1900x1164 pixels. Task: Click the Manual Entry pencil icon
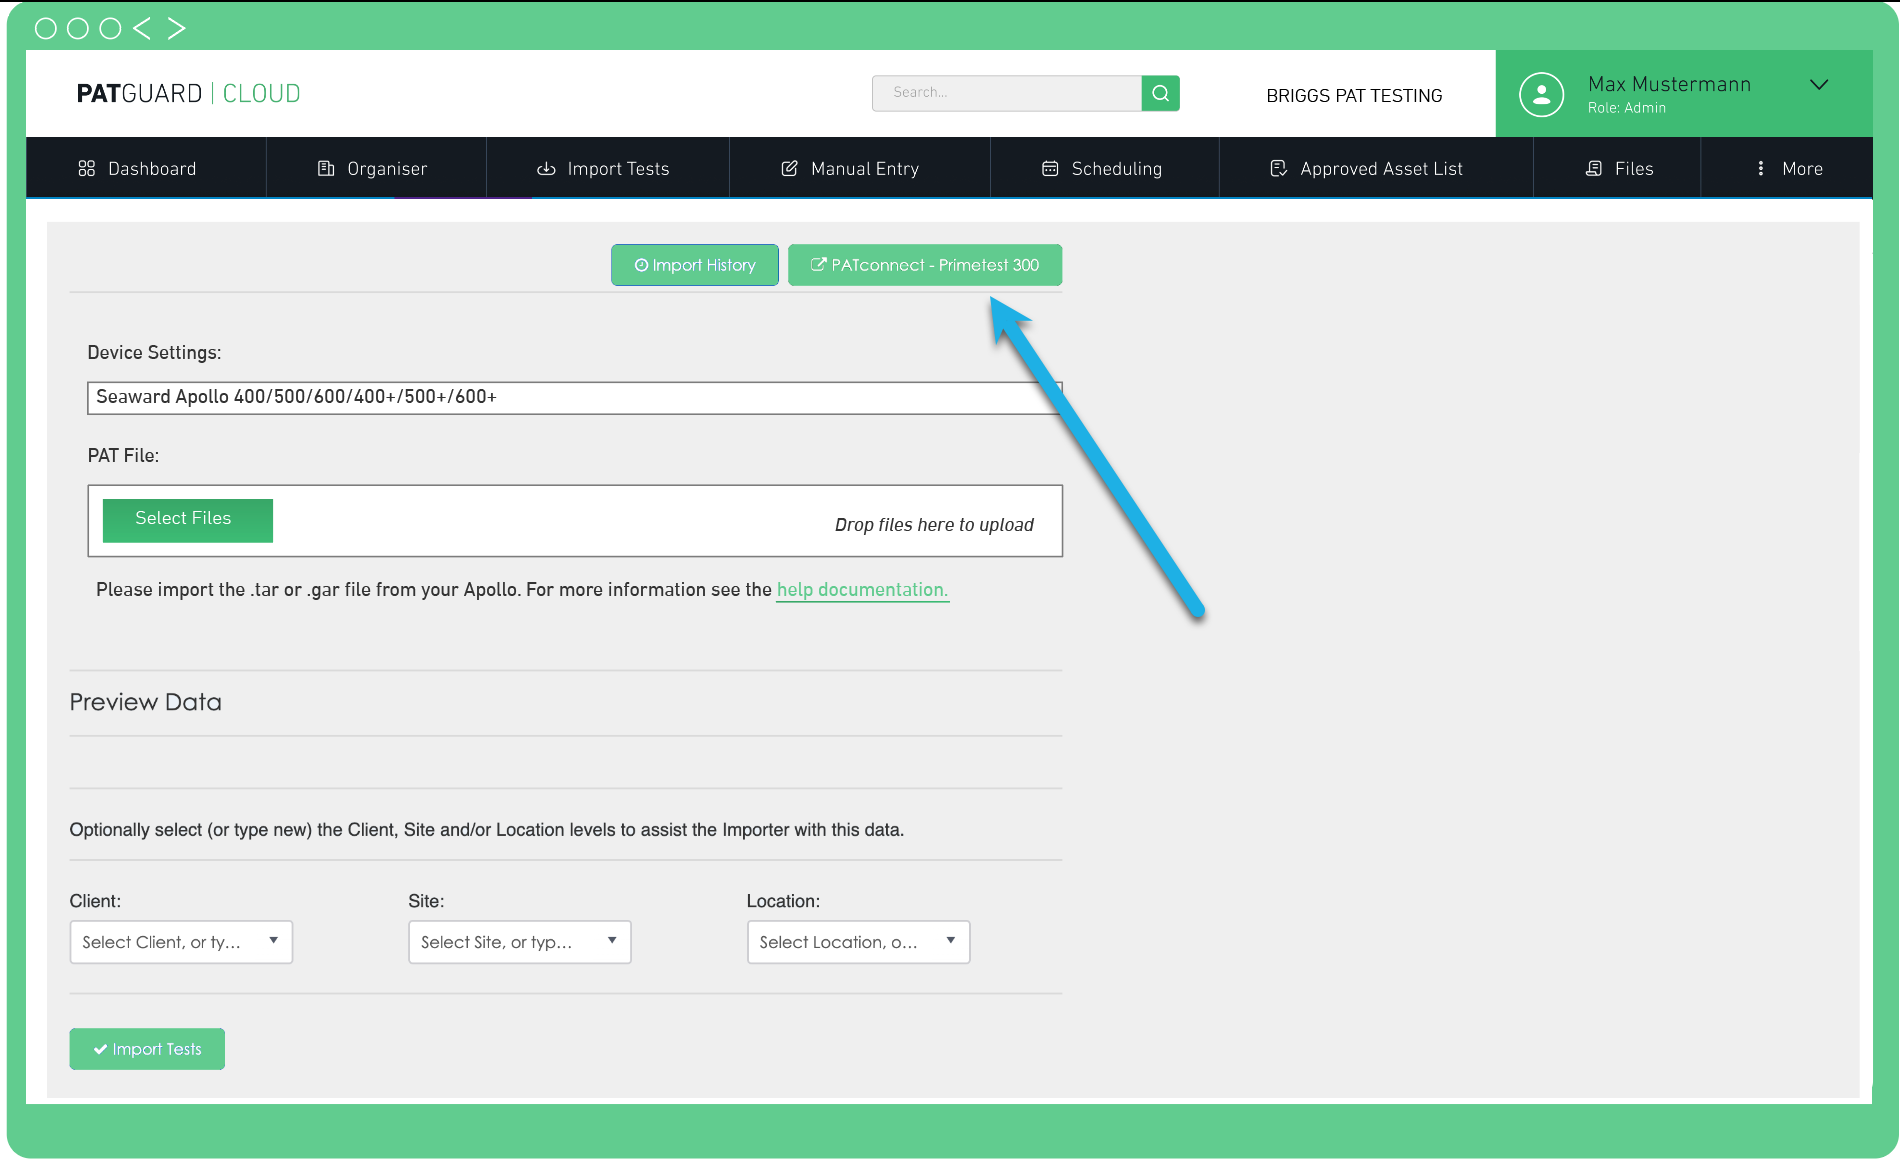pos(789,168)
